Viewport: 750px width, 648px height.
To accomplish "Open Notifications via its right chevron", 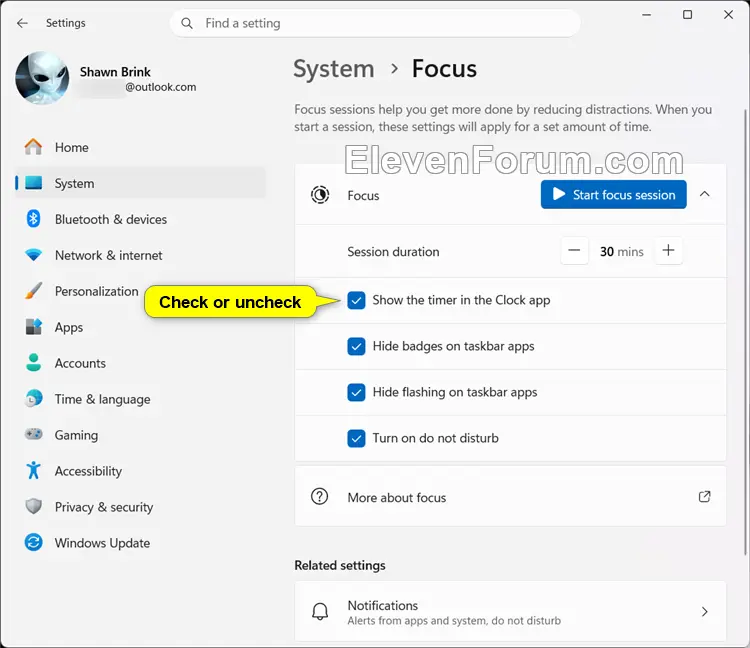I will tap(705, 611).
